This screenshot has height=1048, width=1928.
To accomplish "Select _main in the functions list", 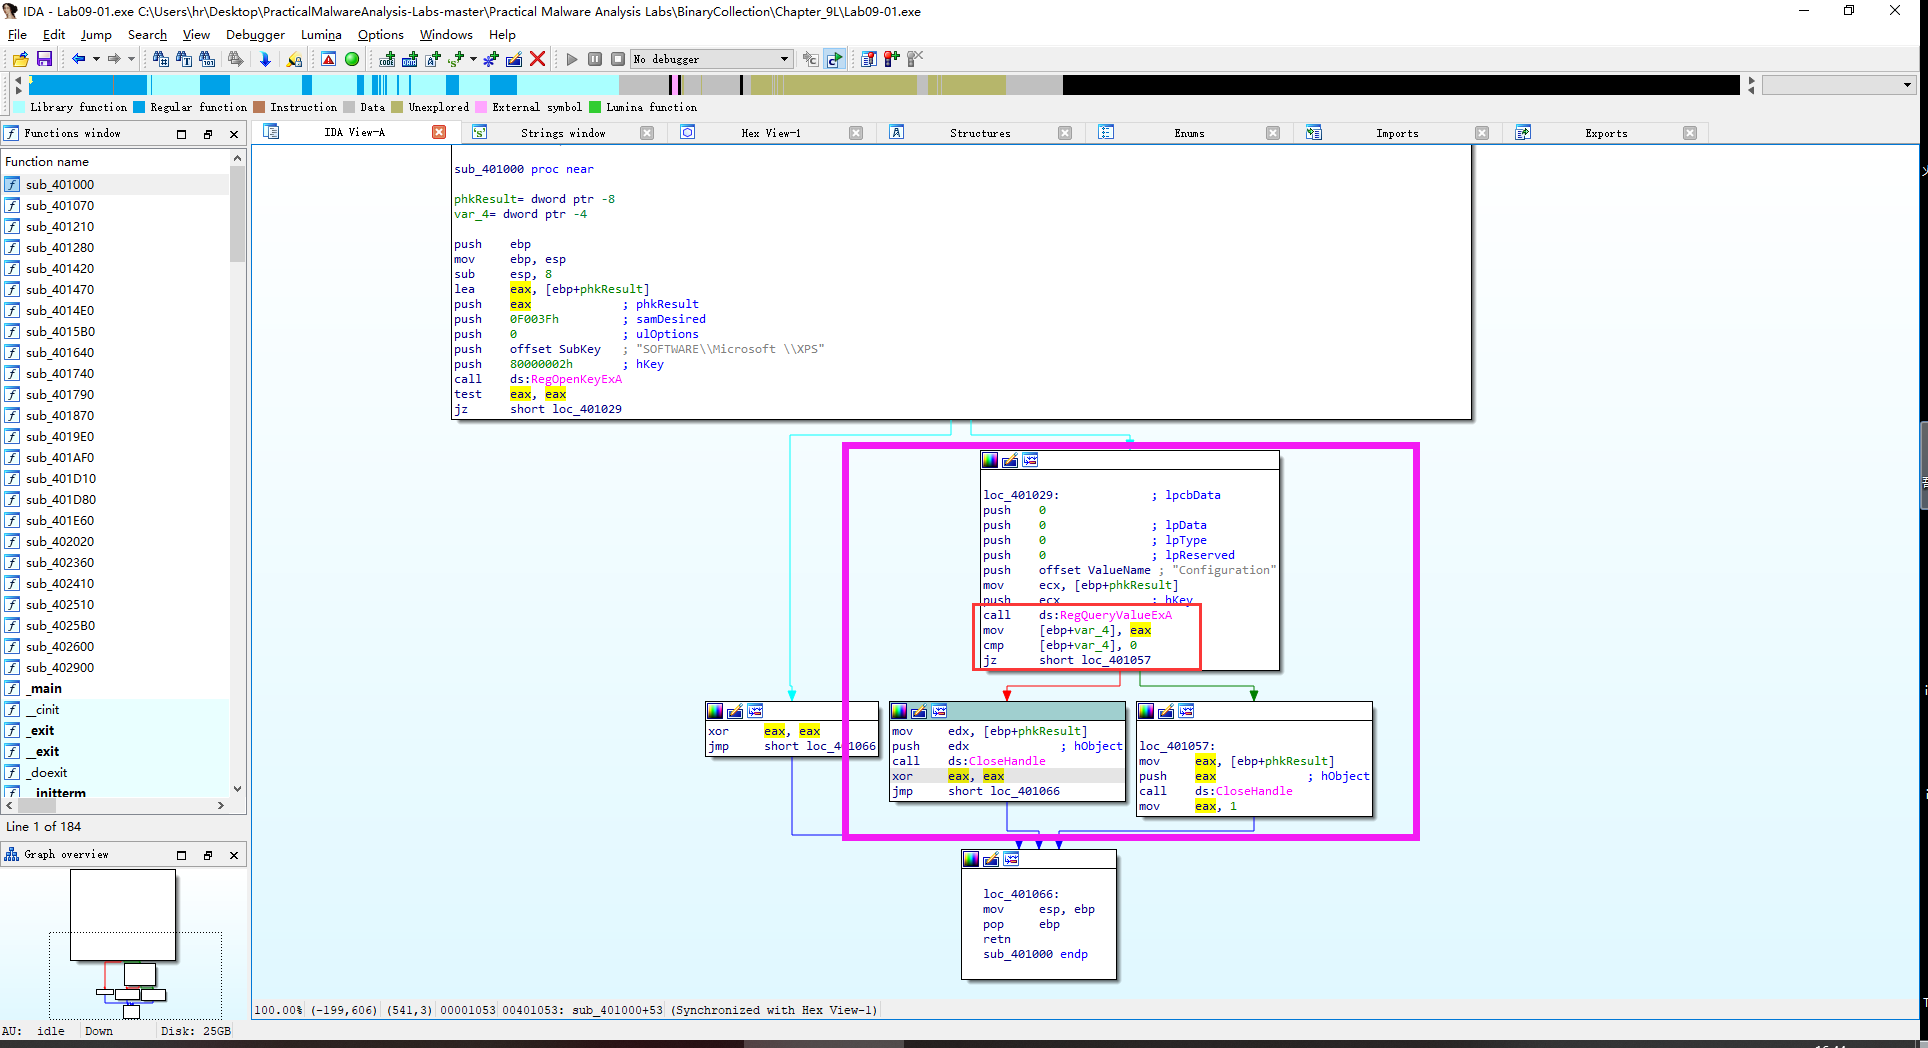I will pos(115,688).
